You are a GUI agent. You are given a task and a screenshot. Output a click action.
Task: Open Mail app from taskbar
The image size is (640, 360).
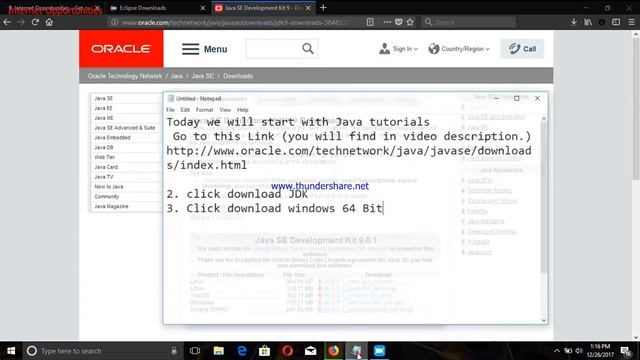[x=311, y=351]
